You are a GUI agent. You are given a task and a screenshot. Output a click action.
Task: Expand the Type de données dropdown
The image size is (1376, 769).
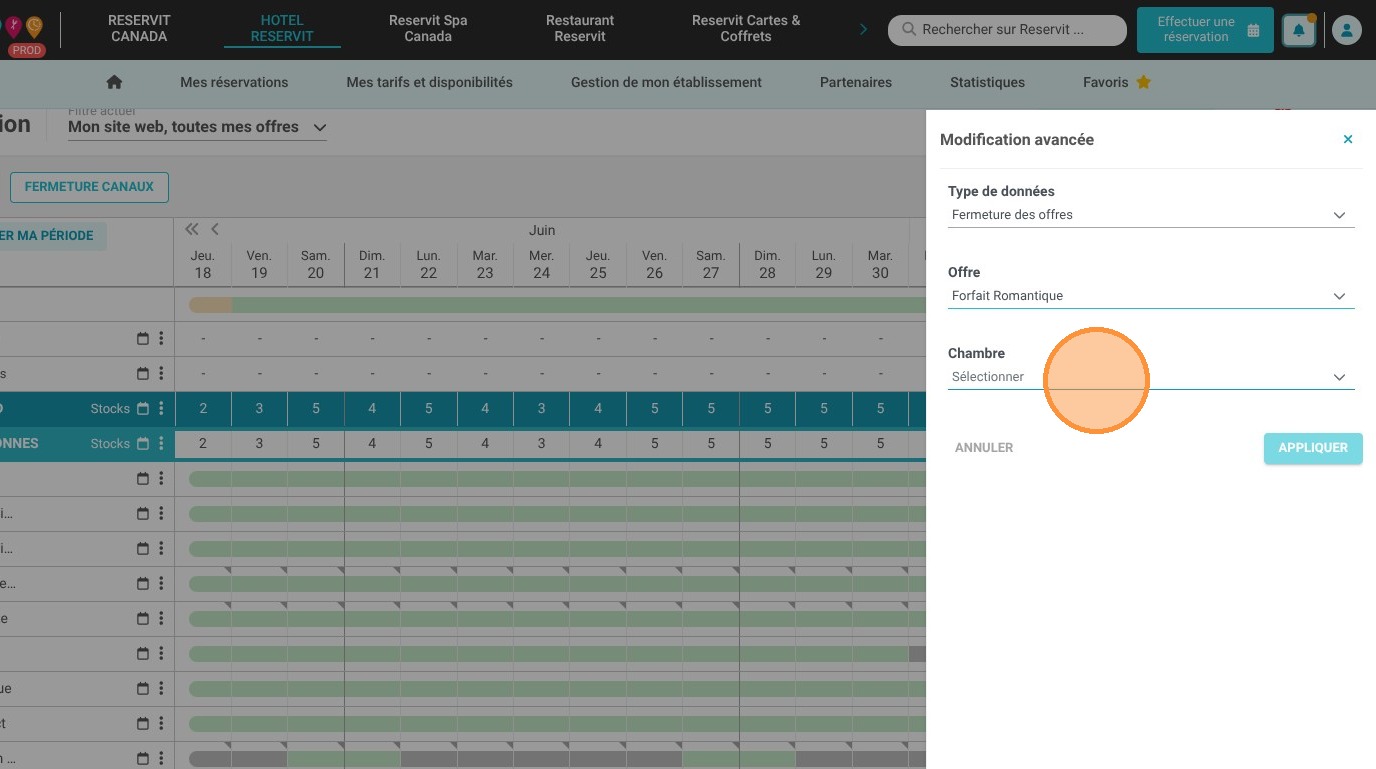pyautogui.click(x=1151, y=215)
